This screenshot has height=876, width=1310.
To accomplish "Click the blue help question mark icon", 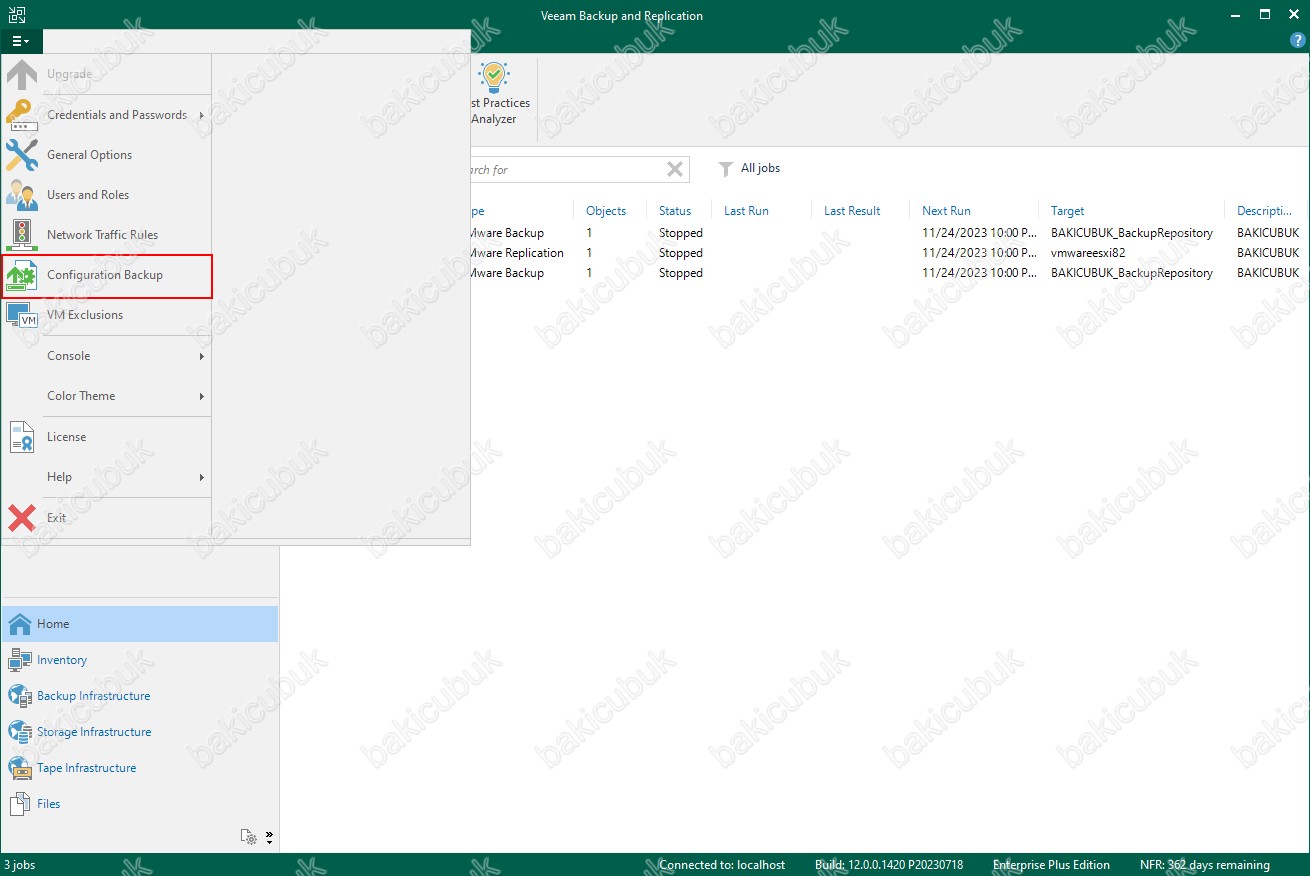I will (x=1298, y=41).
